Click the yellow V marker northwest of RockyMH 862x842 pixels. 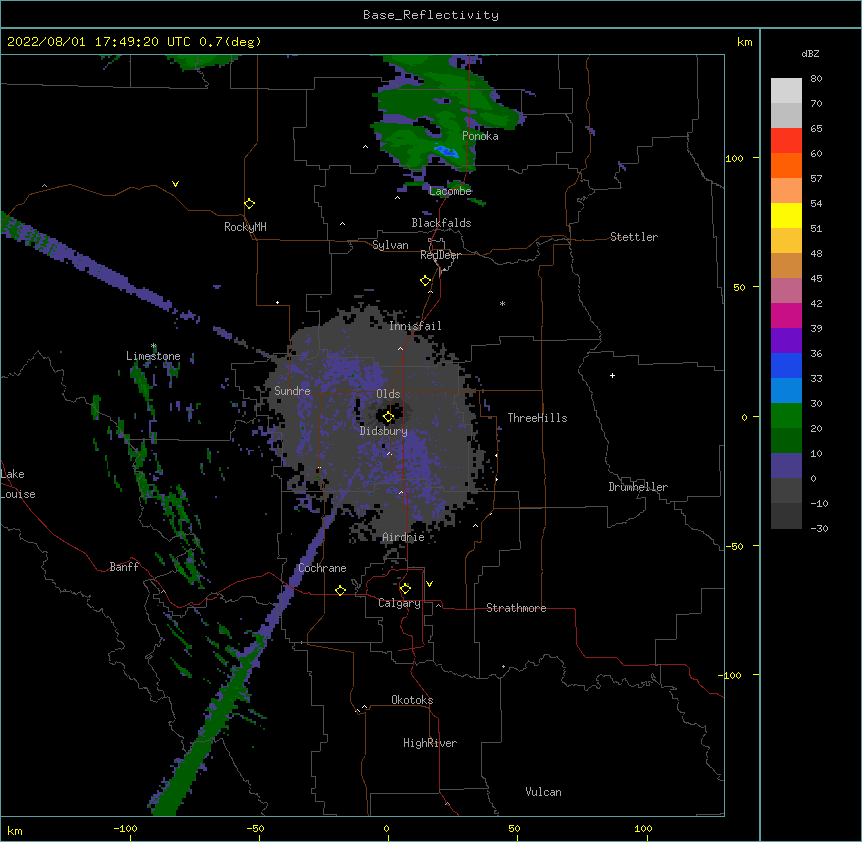[175, 184]
